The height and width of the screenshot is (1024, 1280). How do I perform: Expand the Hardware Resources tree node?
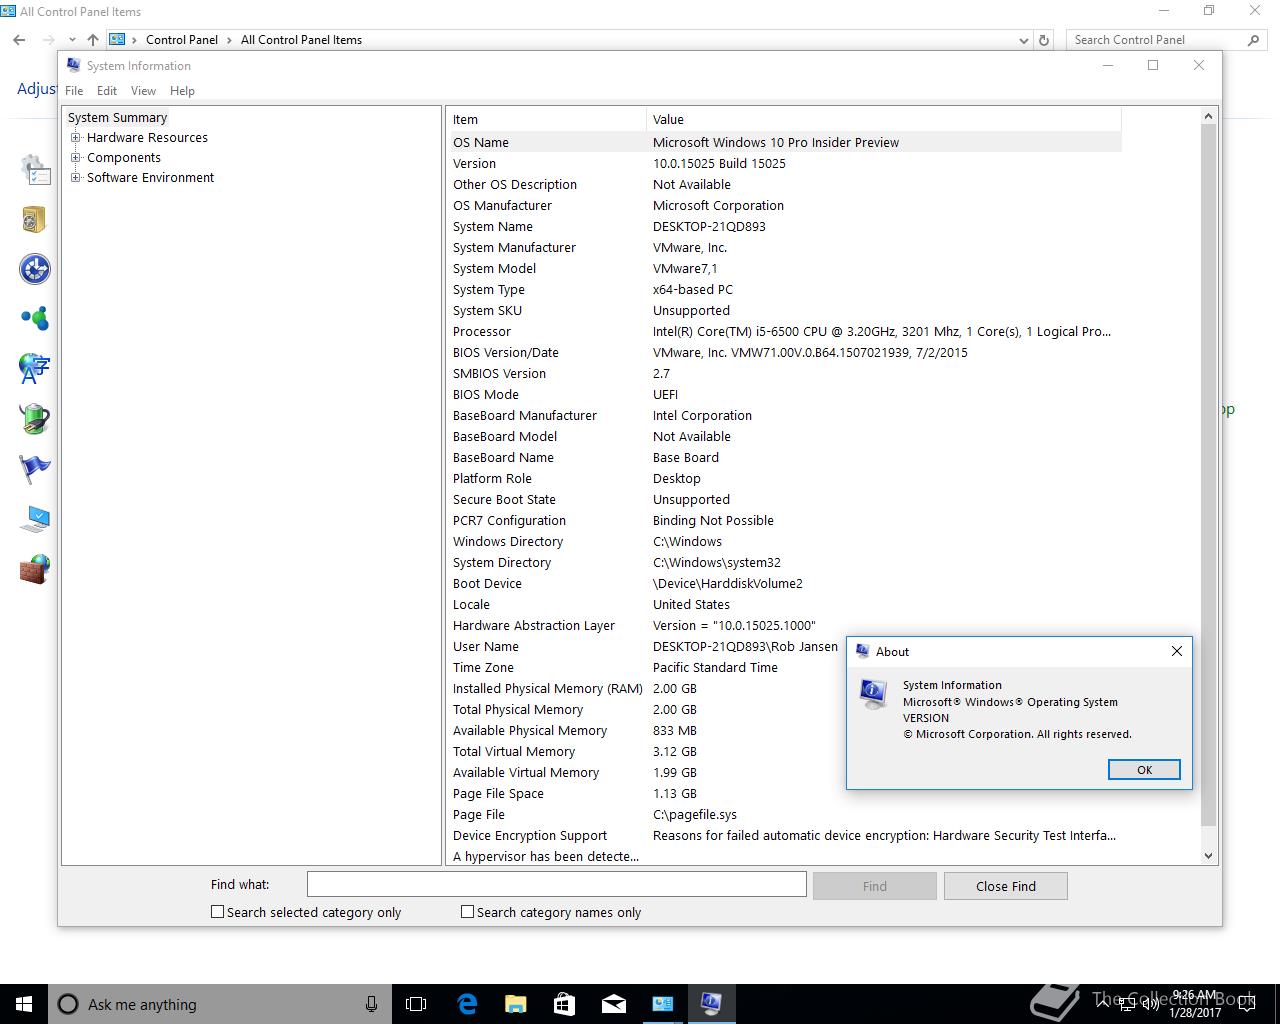click(x=76, y=138)
